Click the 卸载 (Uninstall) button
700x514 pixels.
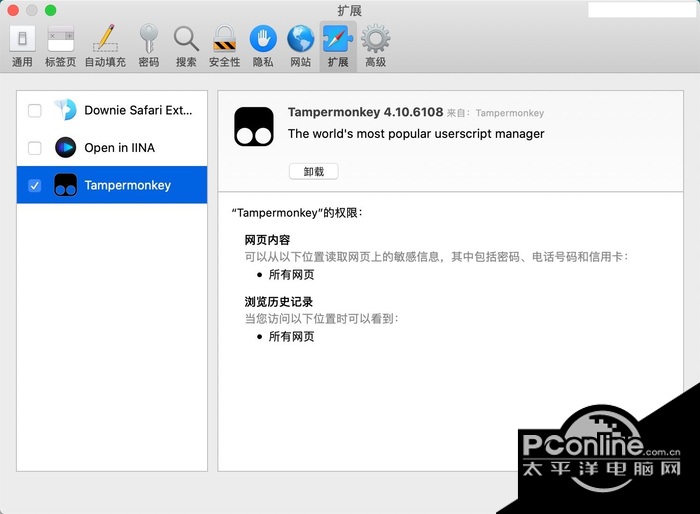[x=313, y=171]
